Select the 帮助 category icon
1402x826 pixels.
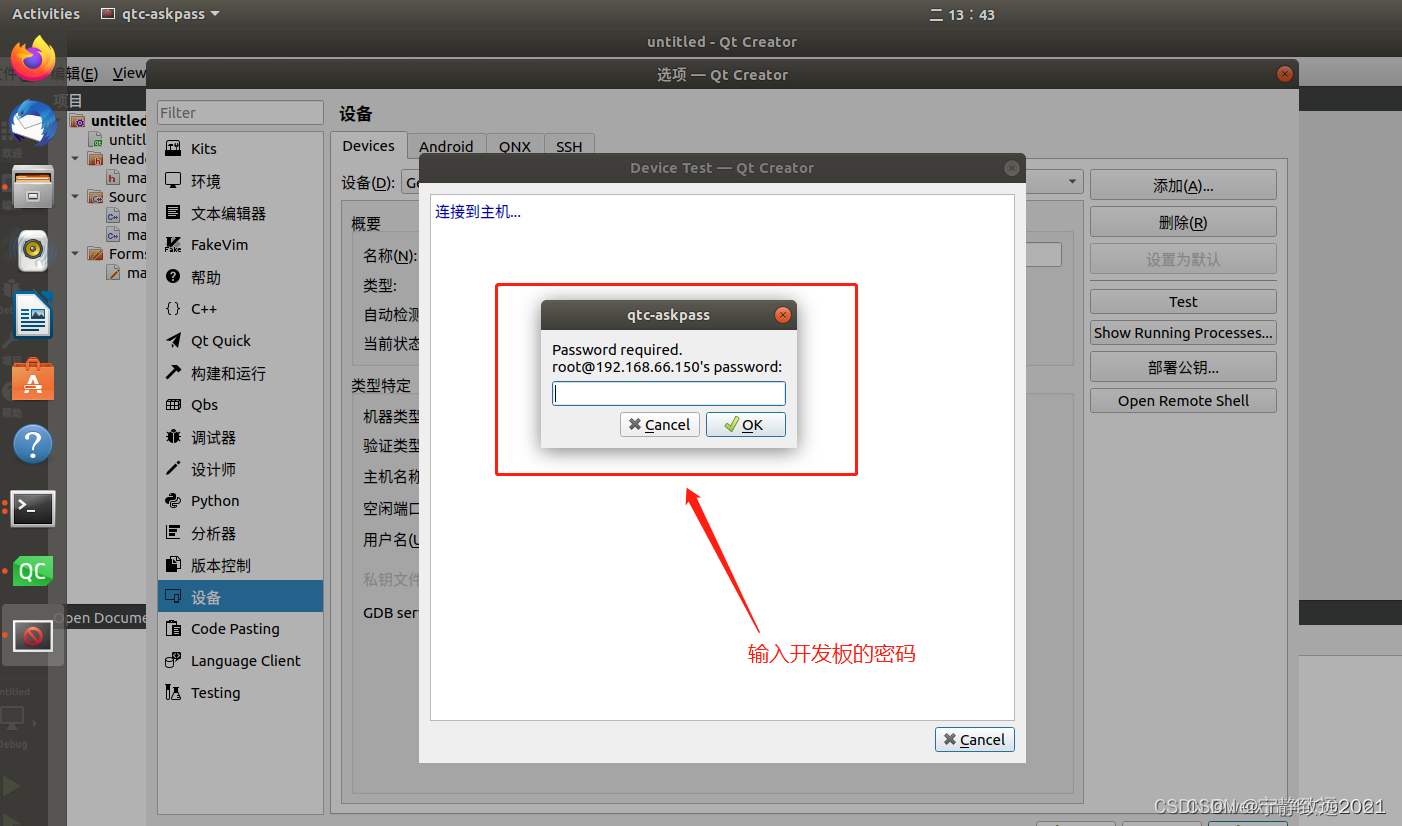click(173, 277)
